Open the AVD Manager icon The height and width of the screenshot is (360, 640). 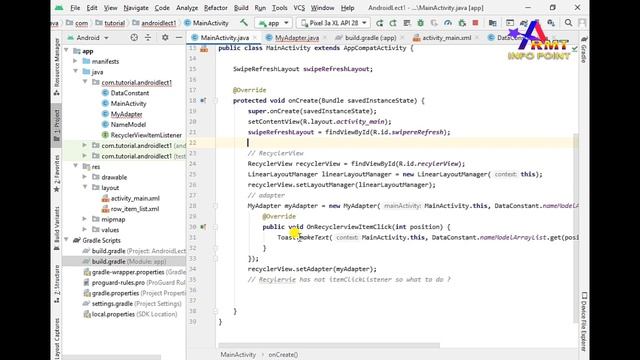pyautogui.click(x=538, y=23)
